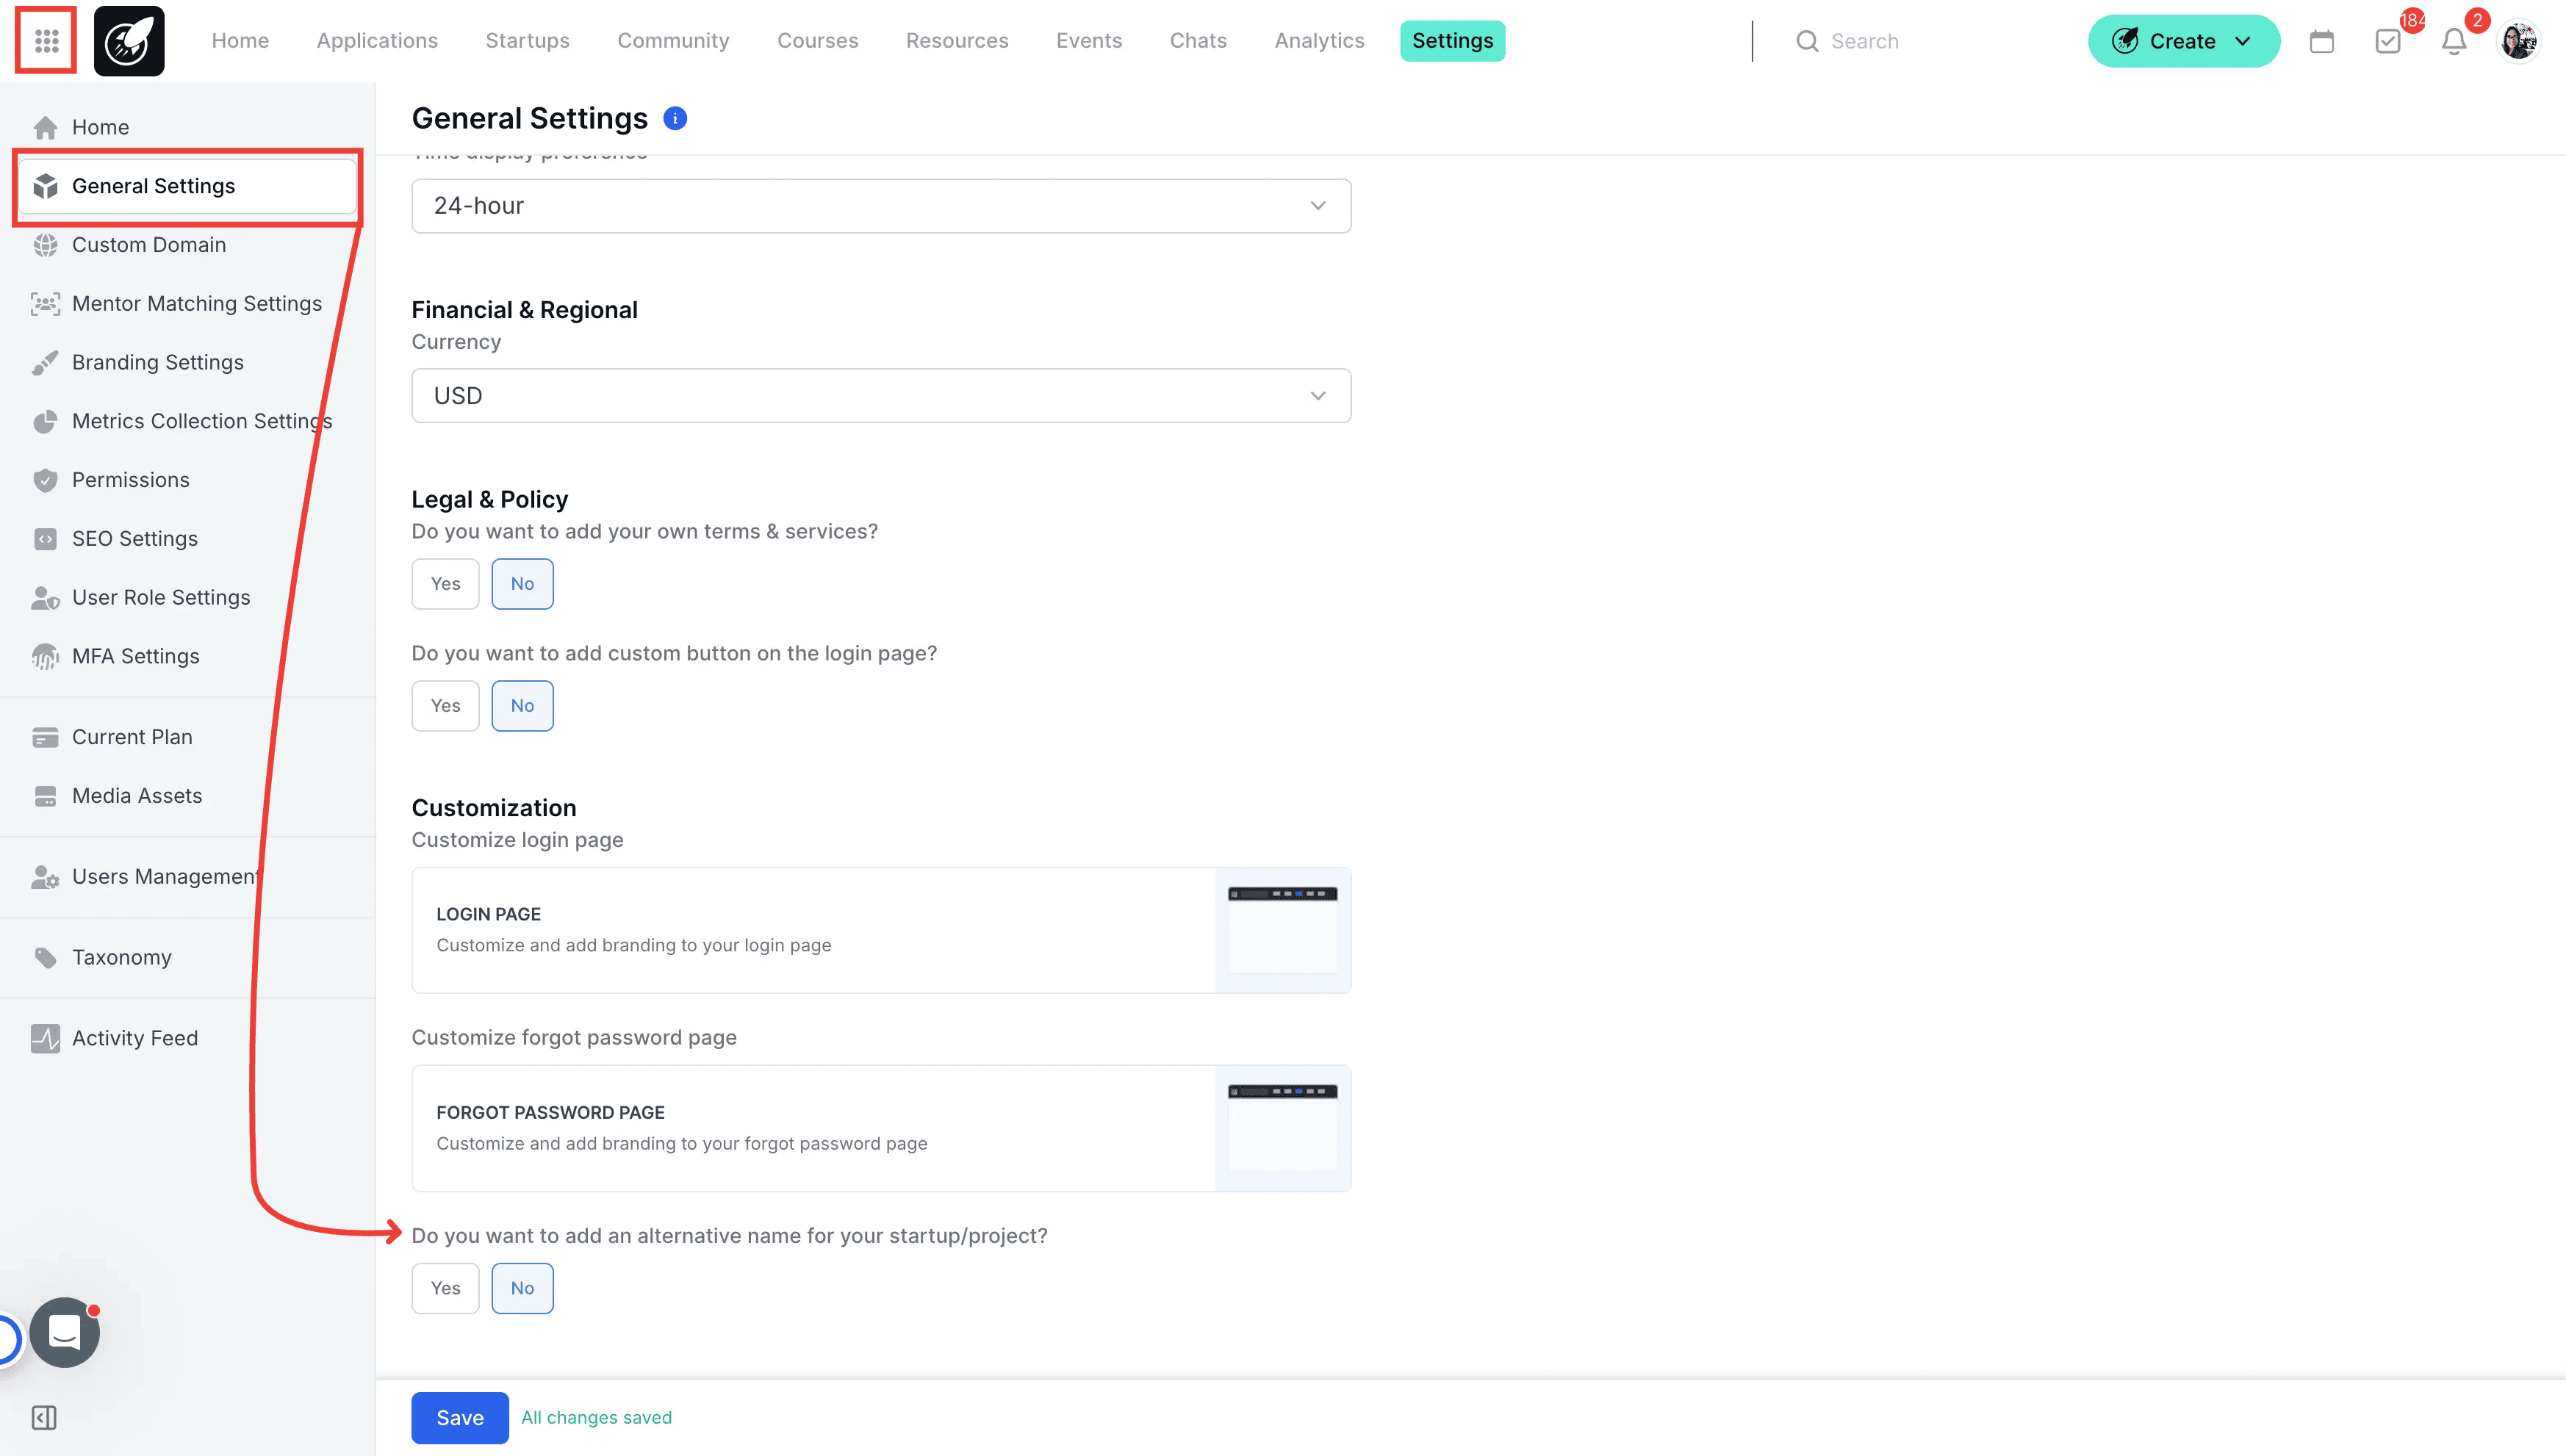Click the blue Save button
The height and width of the screenshot is (1456, 2566).
(460, 1417)
